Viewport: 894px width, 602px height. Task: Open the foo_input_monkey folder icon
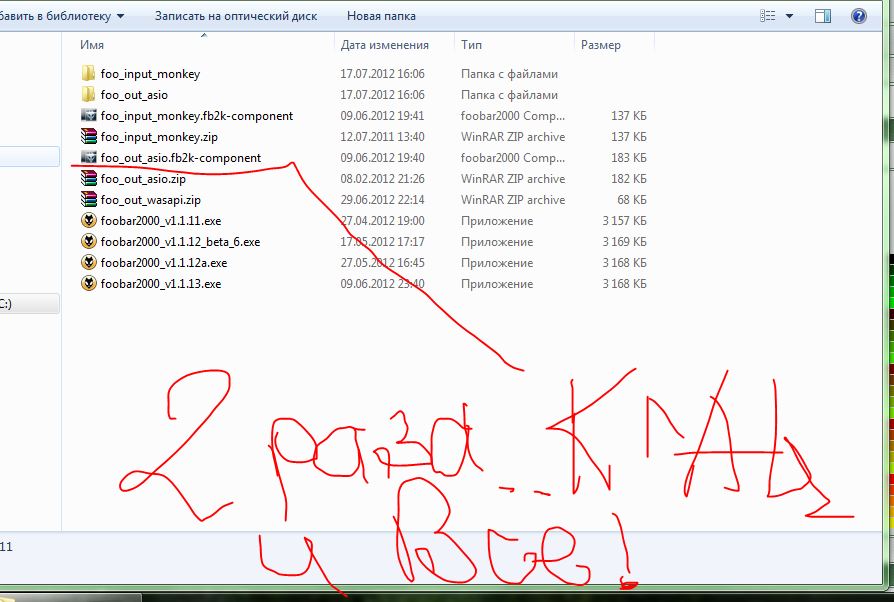click(x=88, y=74)
